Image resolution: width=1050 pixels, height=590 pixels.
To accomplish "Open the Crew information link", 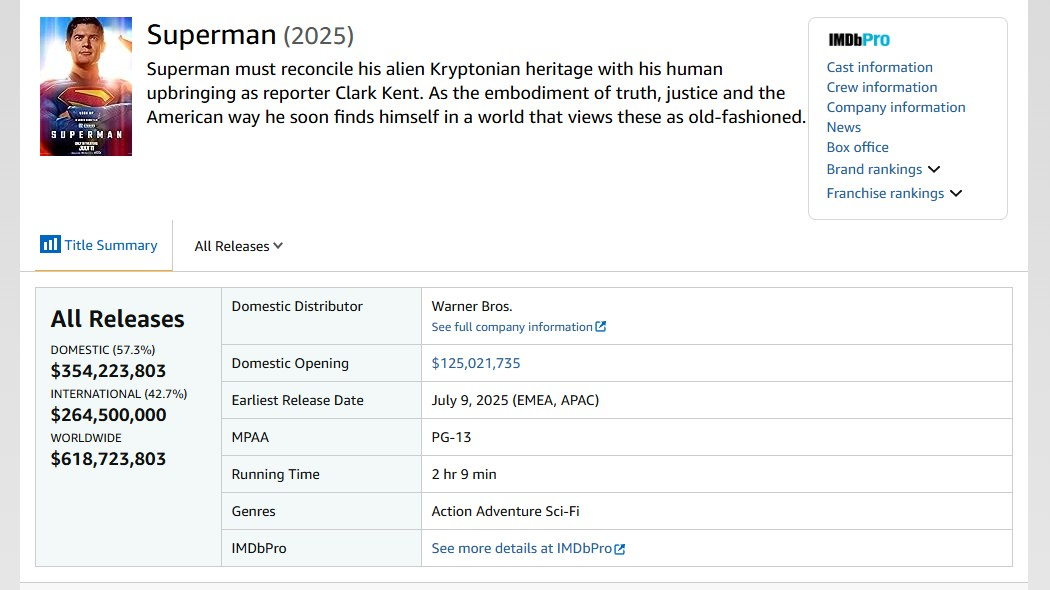I will click(881, 87).
